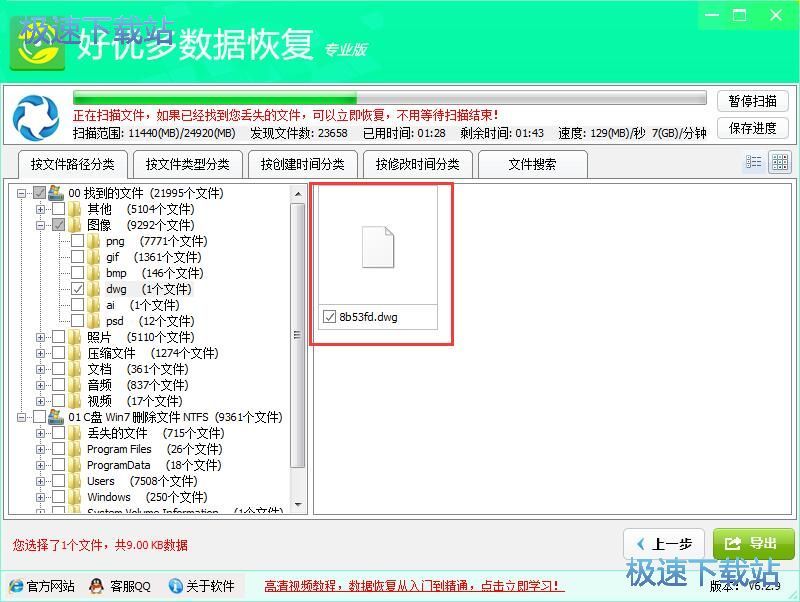Expand the 压缩文件 tree node
800x602 pixels.
click(x=40, y=353)
